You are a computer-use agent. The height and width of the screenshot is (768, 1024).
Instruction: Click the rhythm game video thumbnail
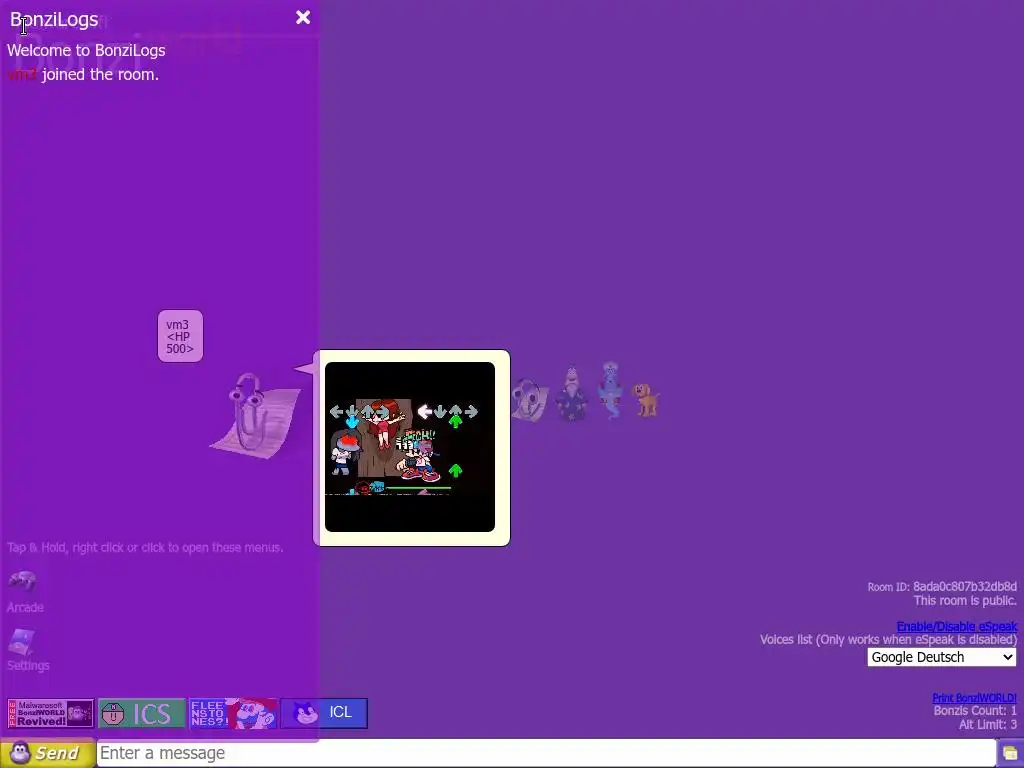point(409,447)
